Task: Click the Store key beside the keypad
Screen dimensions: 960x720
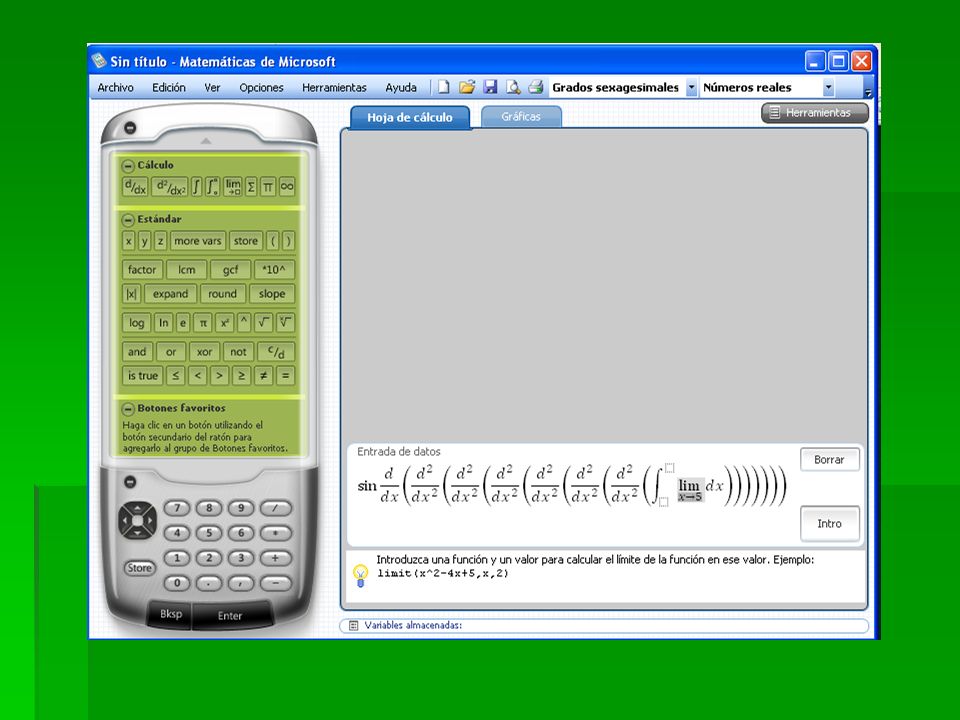Action: click(139, 568)
